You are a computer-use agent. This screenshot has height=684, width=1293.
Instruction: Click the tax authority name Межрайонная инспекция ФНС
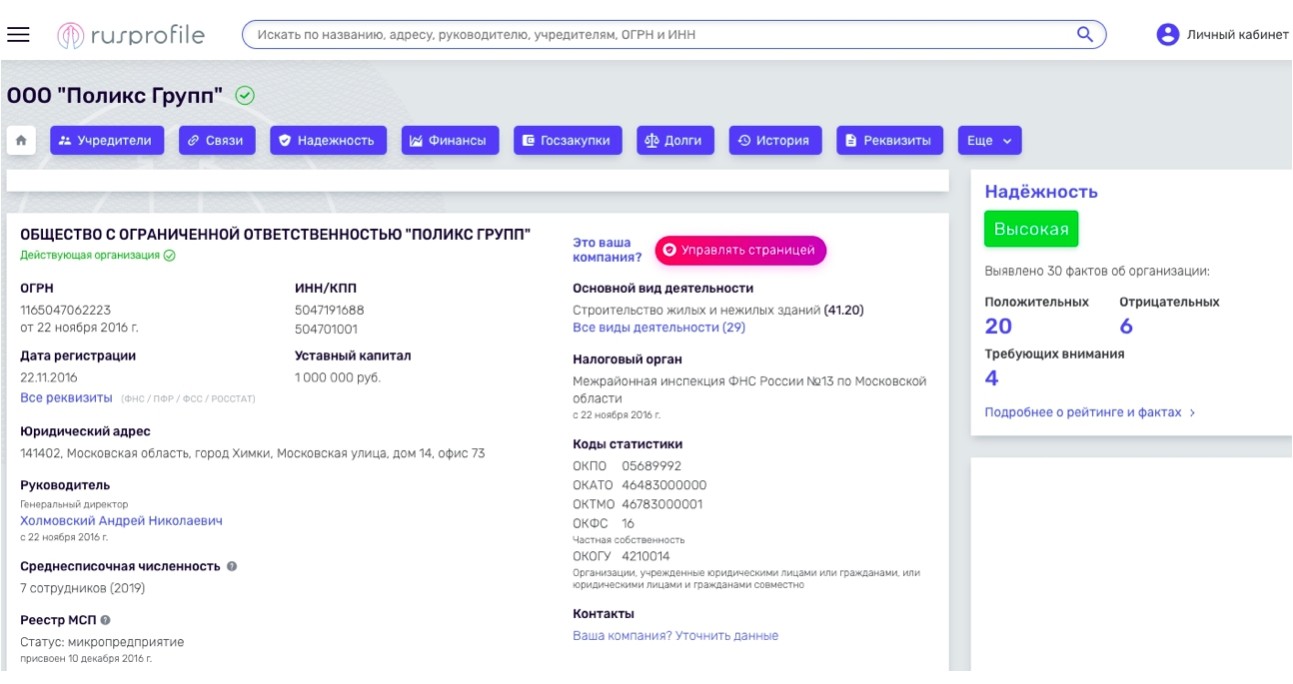pyautogui.click(x=750, y=389)
